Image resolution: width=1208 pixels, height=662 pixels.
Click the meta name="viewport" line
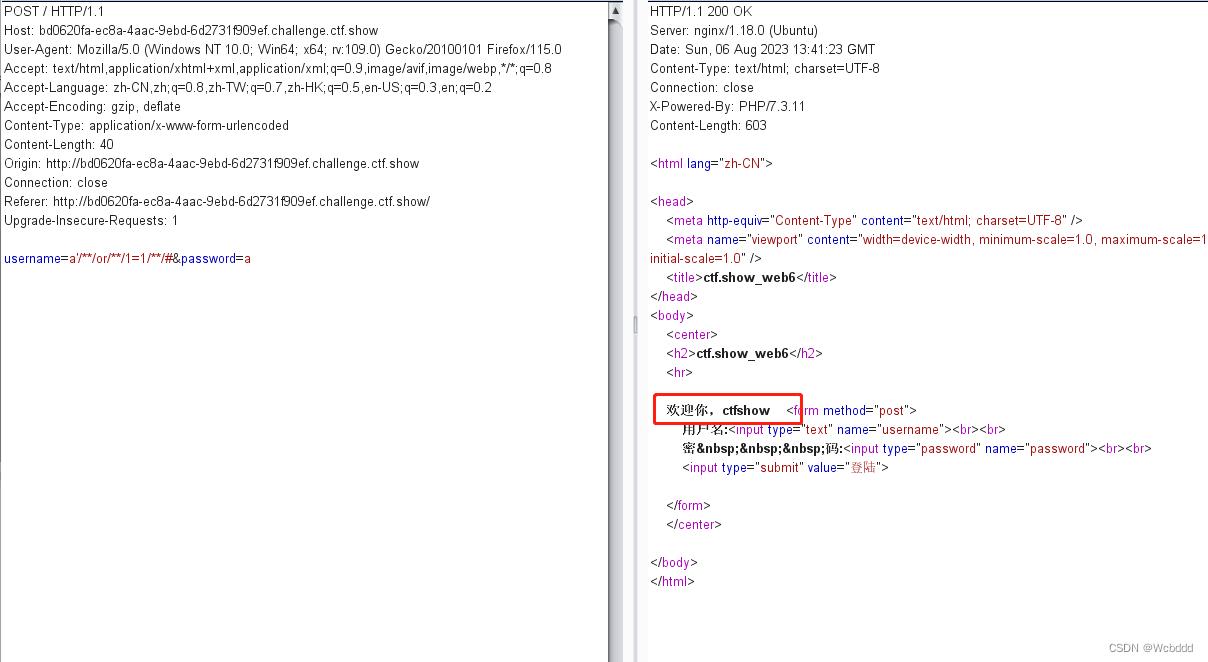pos(937,239)
